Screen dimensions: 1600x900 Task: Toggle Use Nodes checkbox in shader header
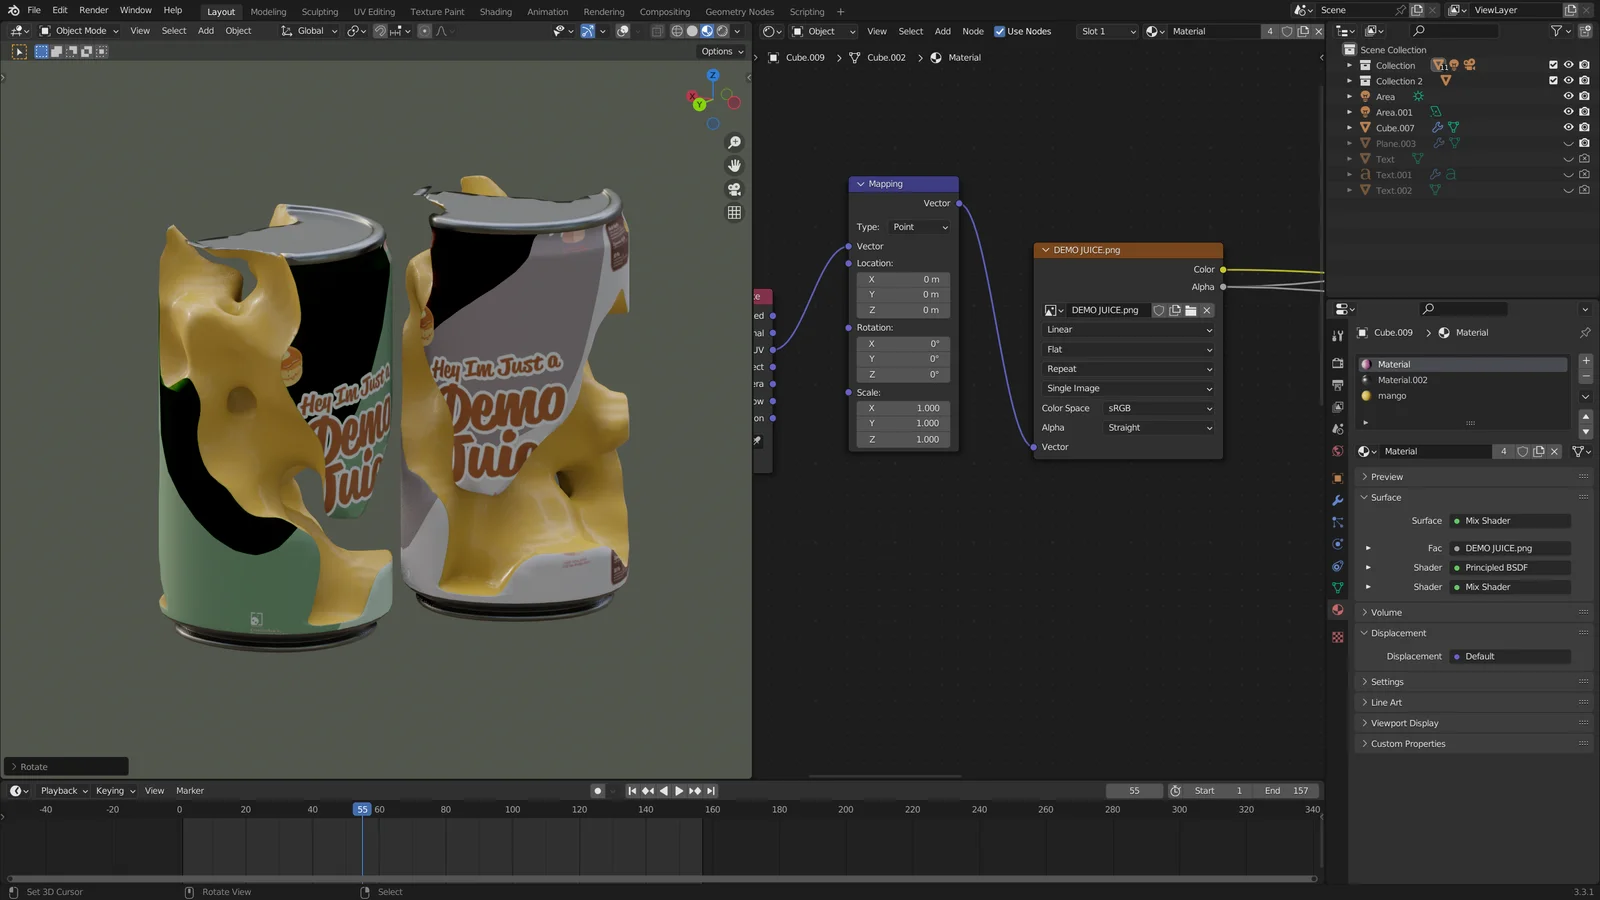(x=999, y=31)
